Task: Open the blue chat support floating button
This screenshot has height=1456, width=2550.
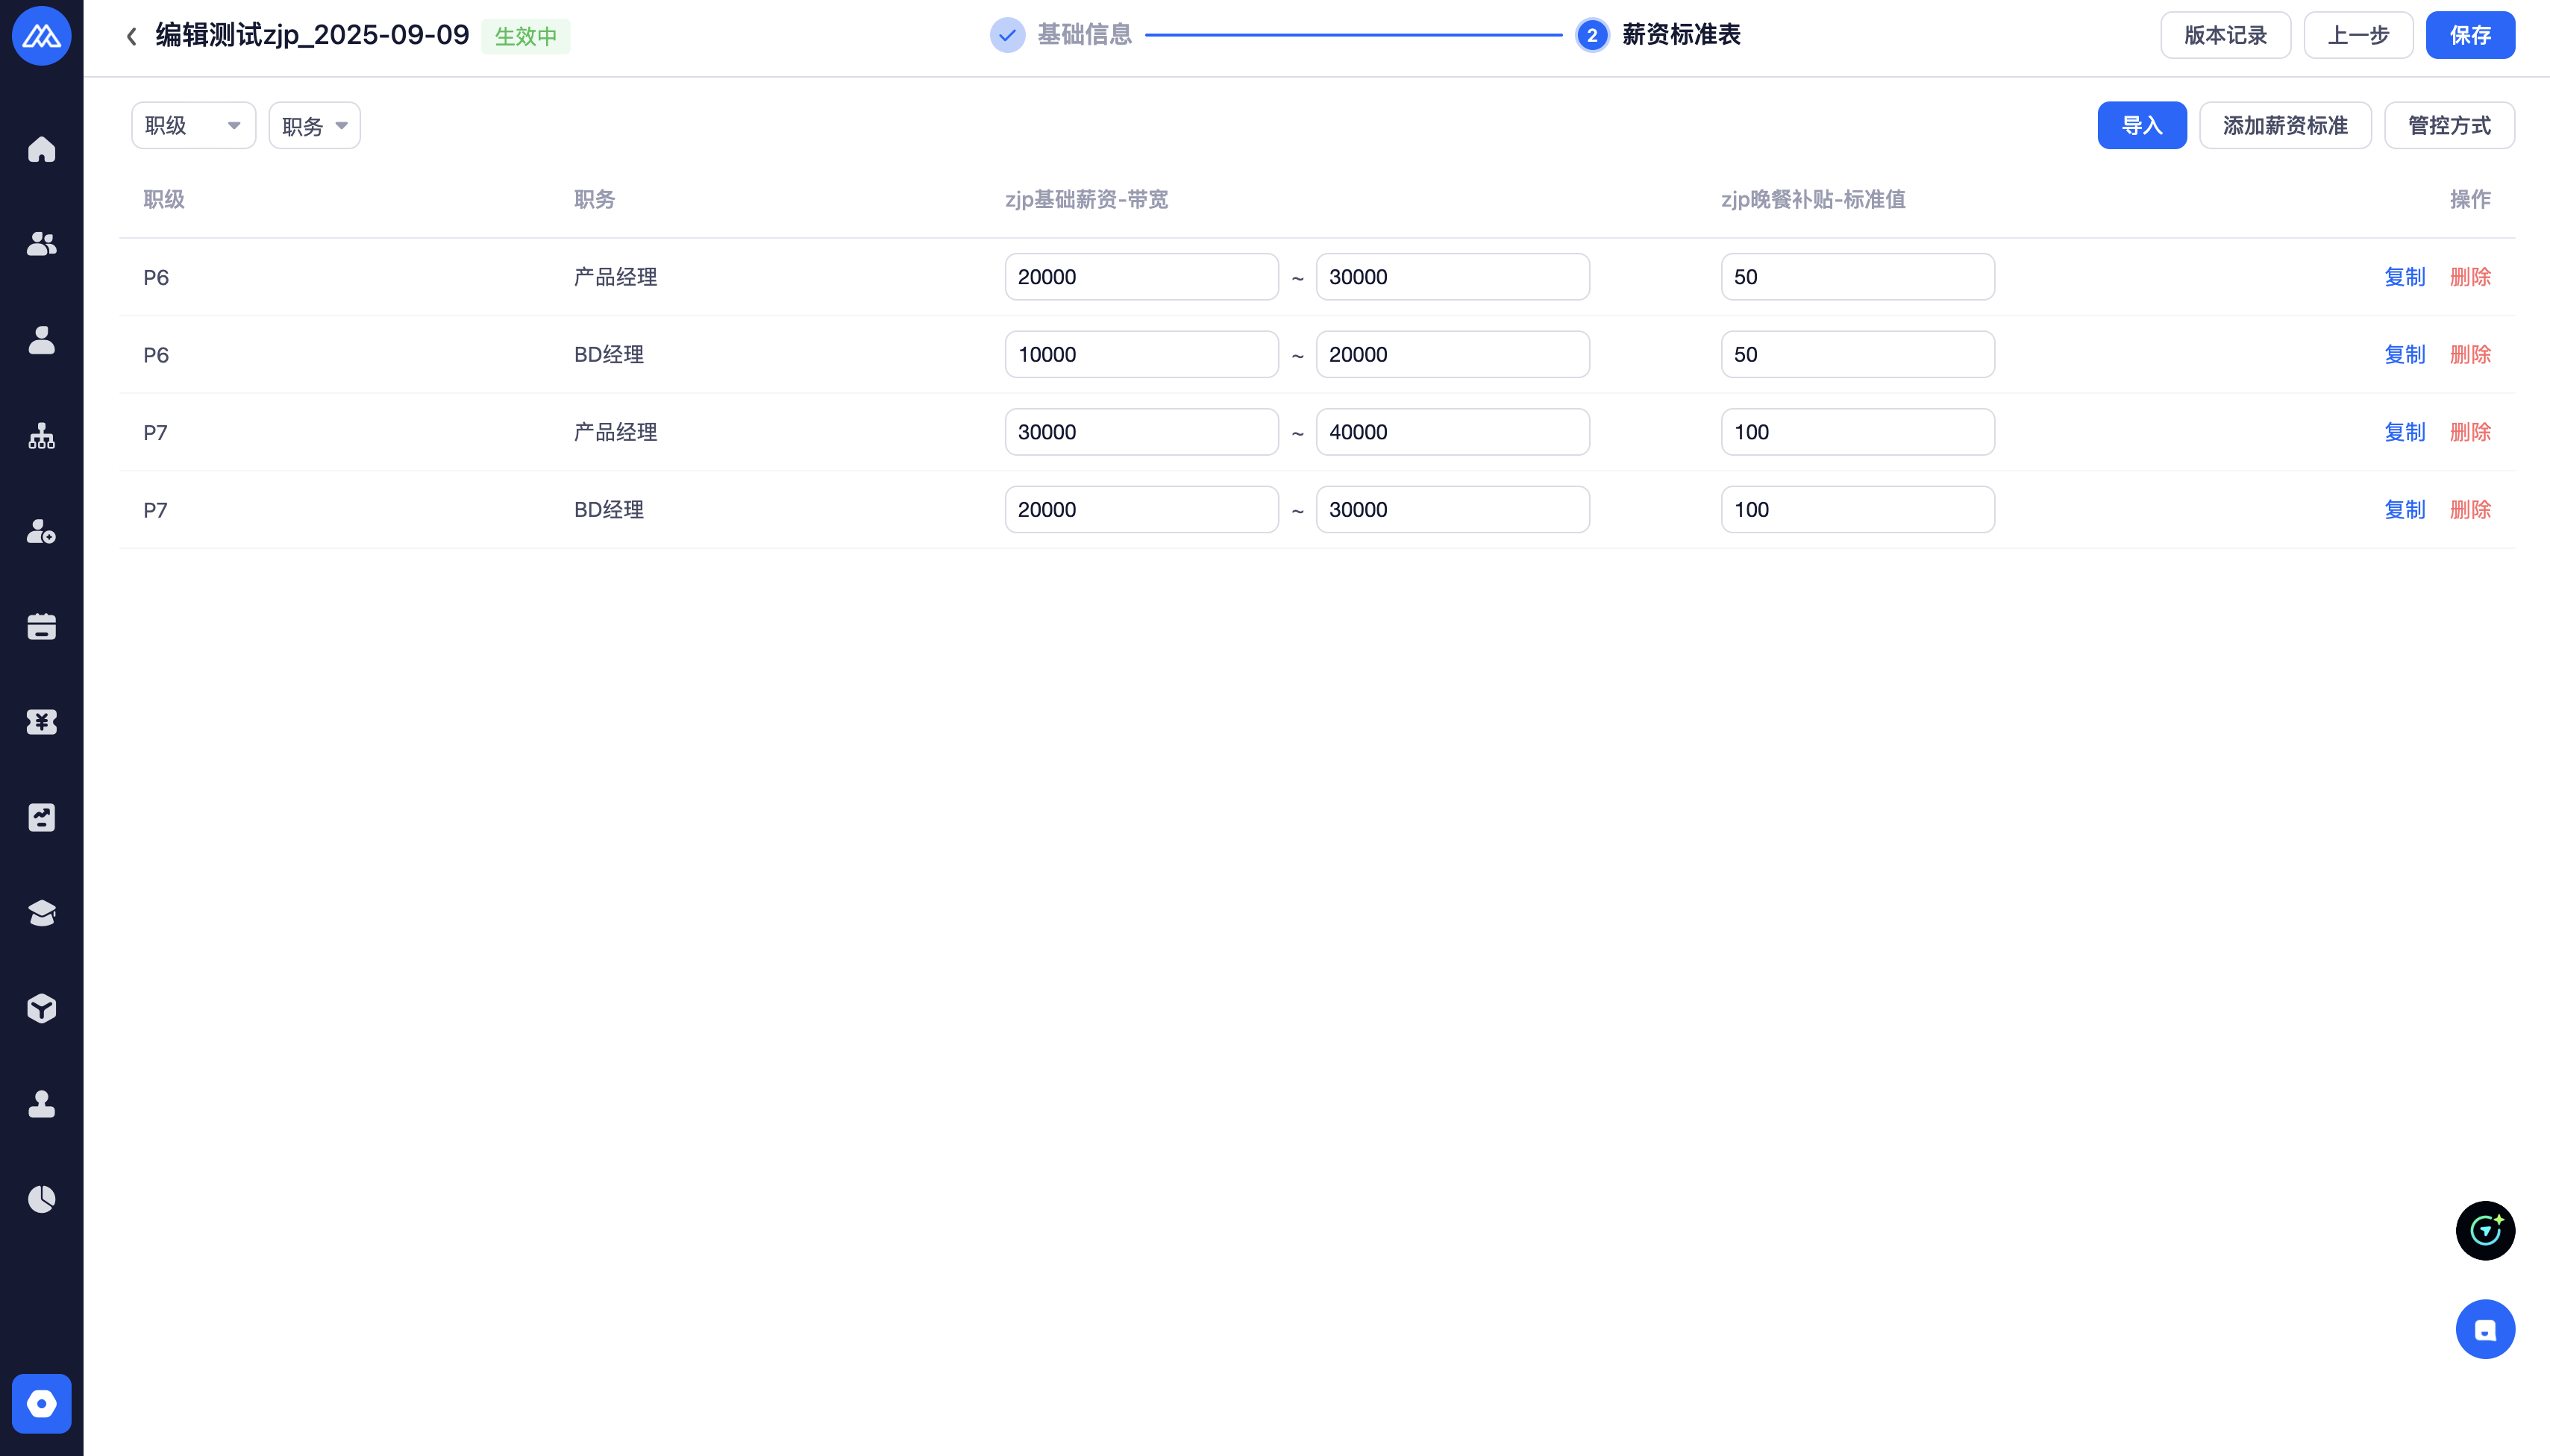Action: (x=2485, y=1329)
